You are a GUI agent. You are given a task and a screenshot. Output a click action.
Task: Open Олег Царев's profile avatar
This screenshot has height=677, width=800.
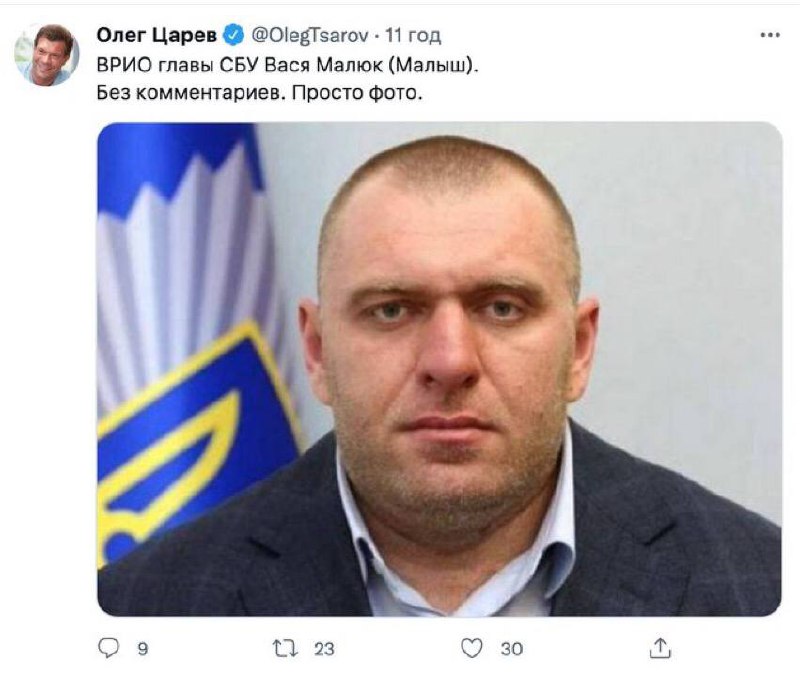46,55
